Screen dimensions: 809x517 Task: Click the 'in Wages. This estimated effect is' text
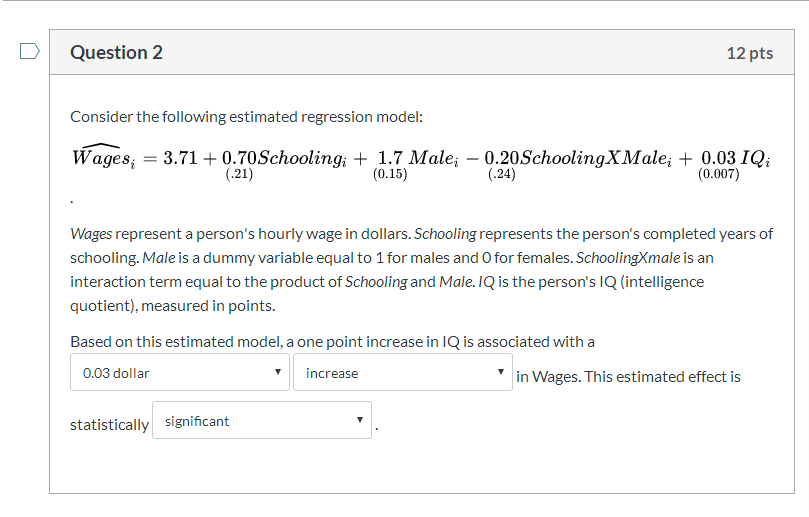(628, 377)
